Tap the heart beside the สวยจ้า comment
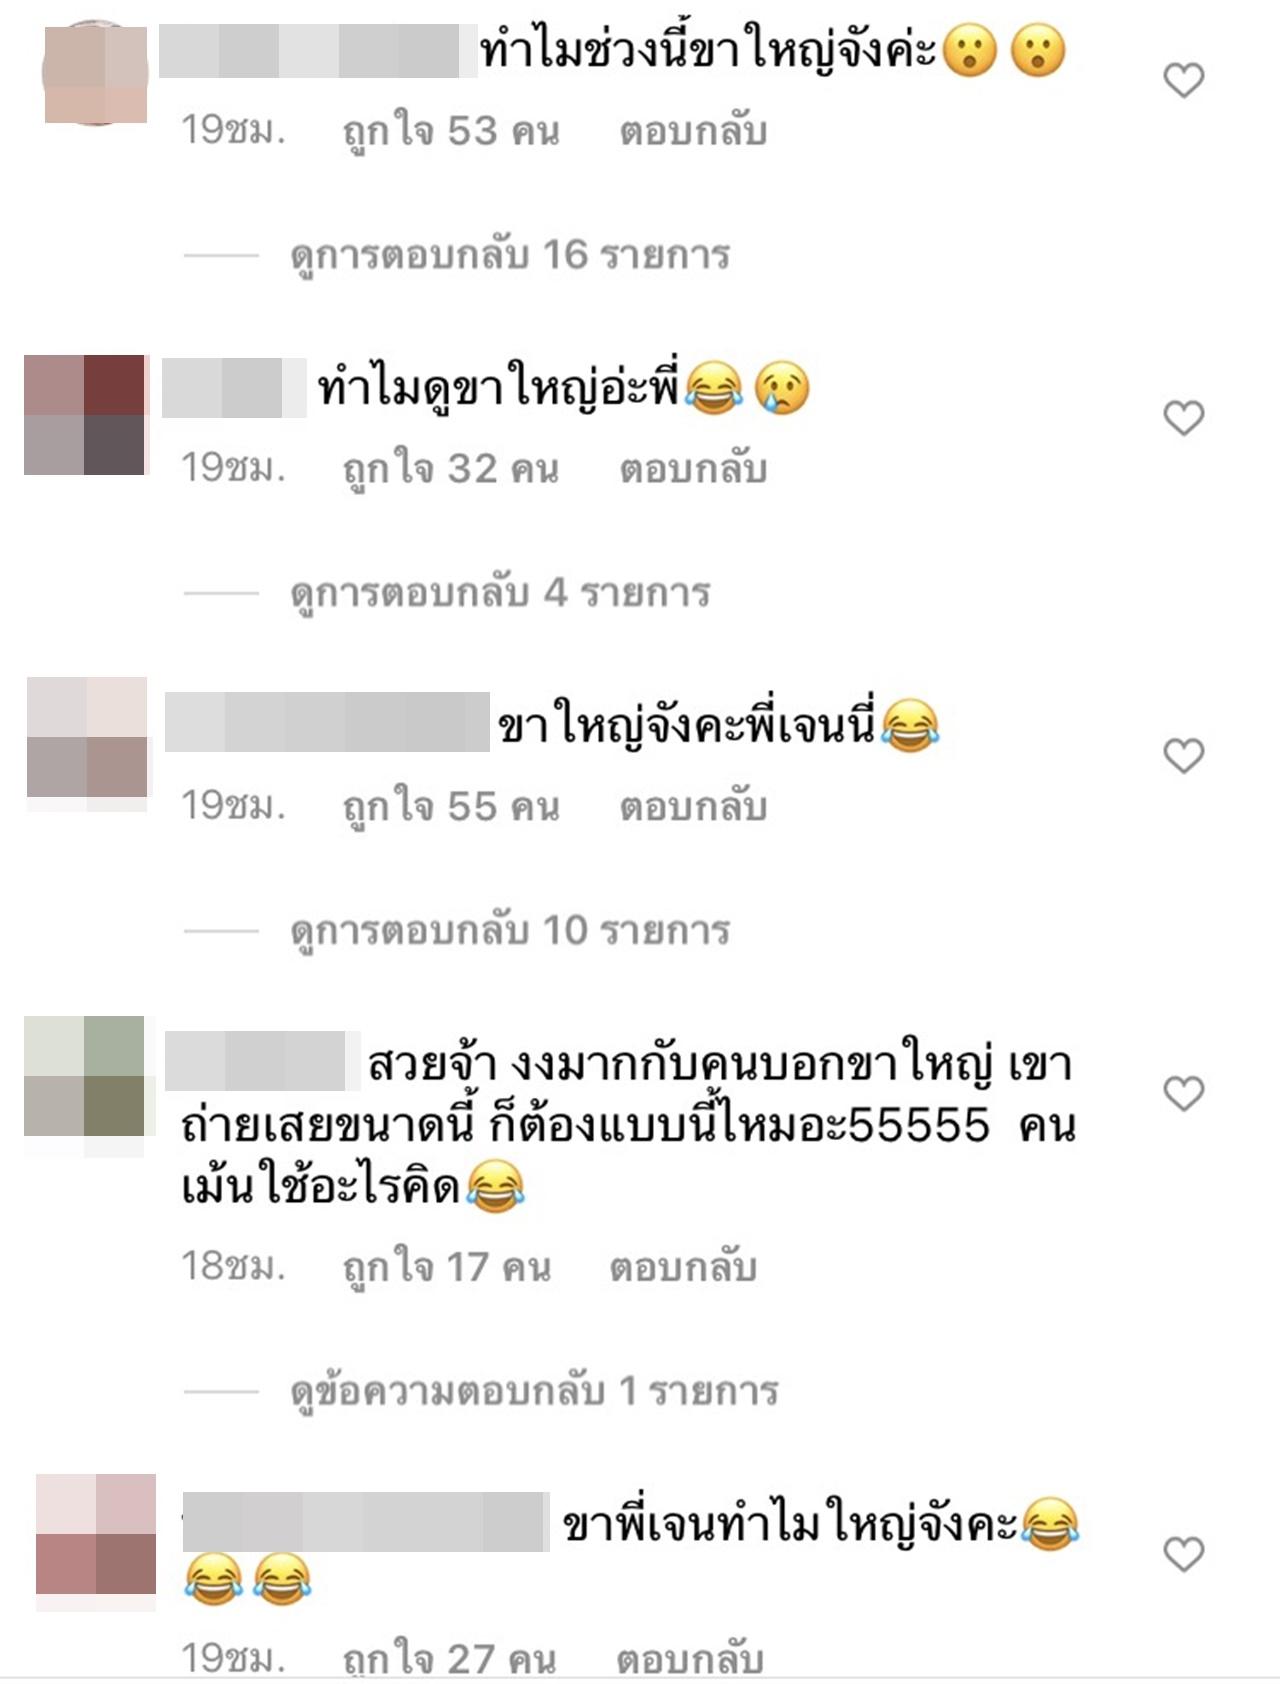Image resolution: width=1280 pixels, height=1684 pixels. click(1184, 1094)
